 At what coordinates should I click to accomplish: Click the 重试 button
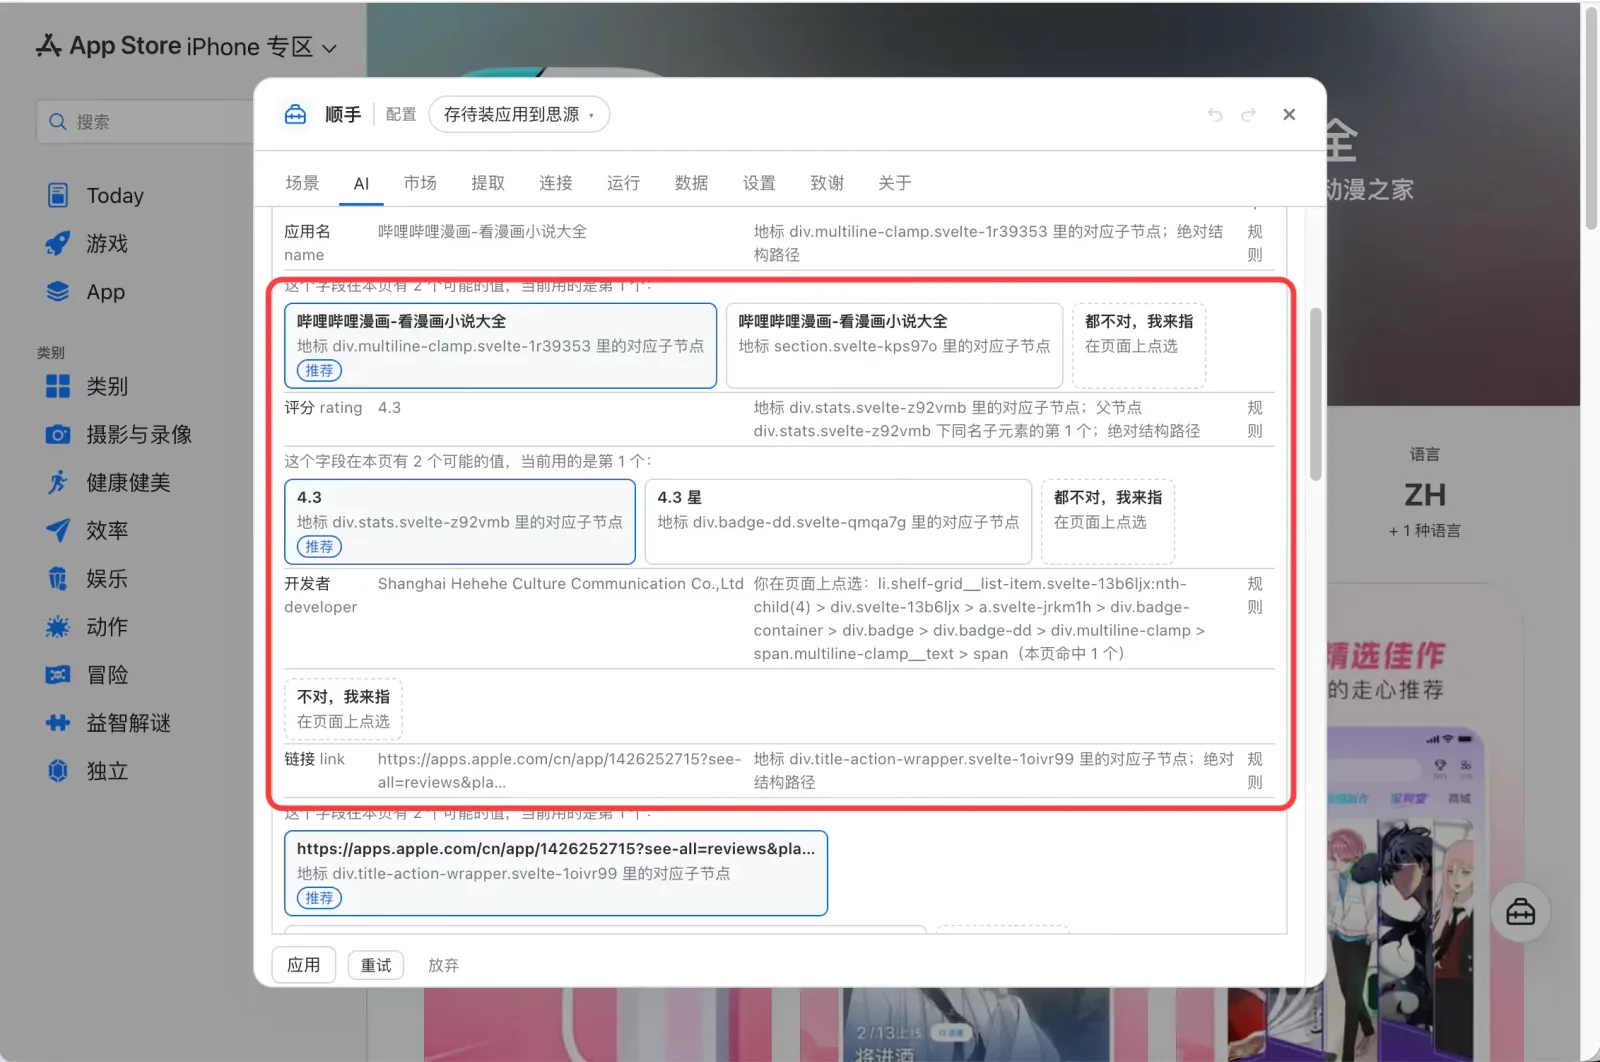point(376,965)
